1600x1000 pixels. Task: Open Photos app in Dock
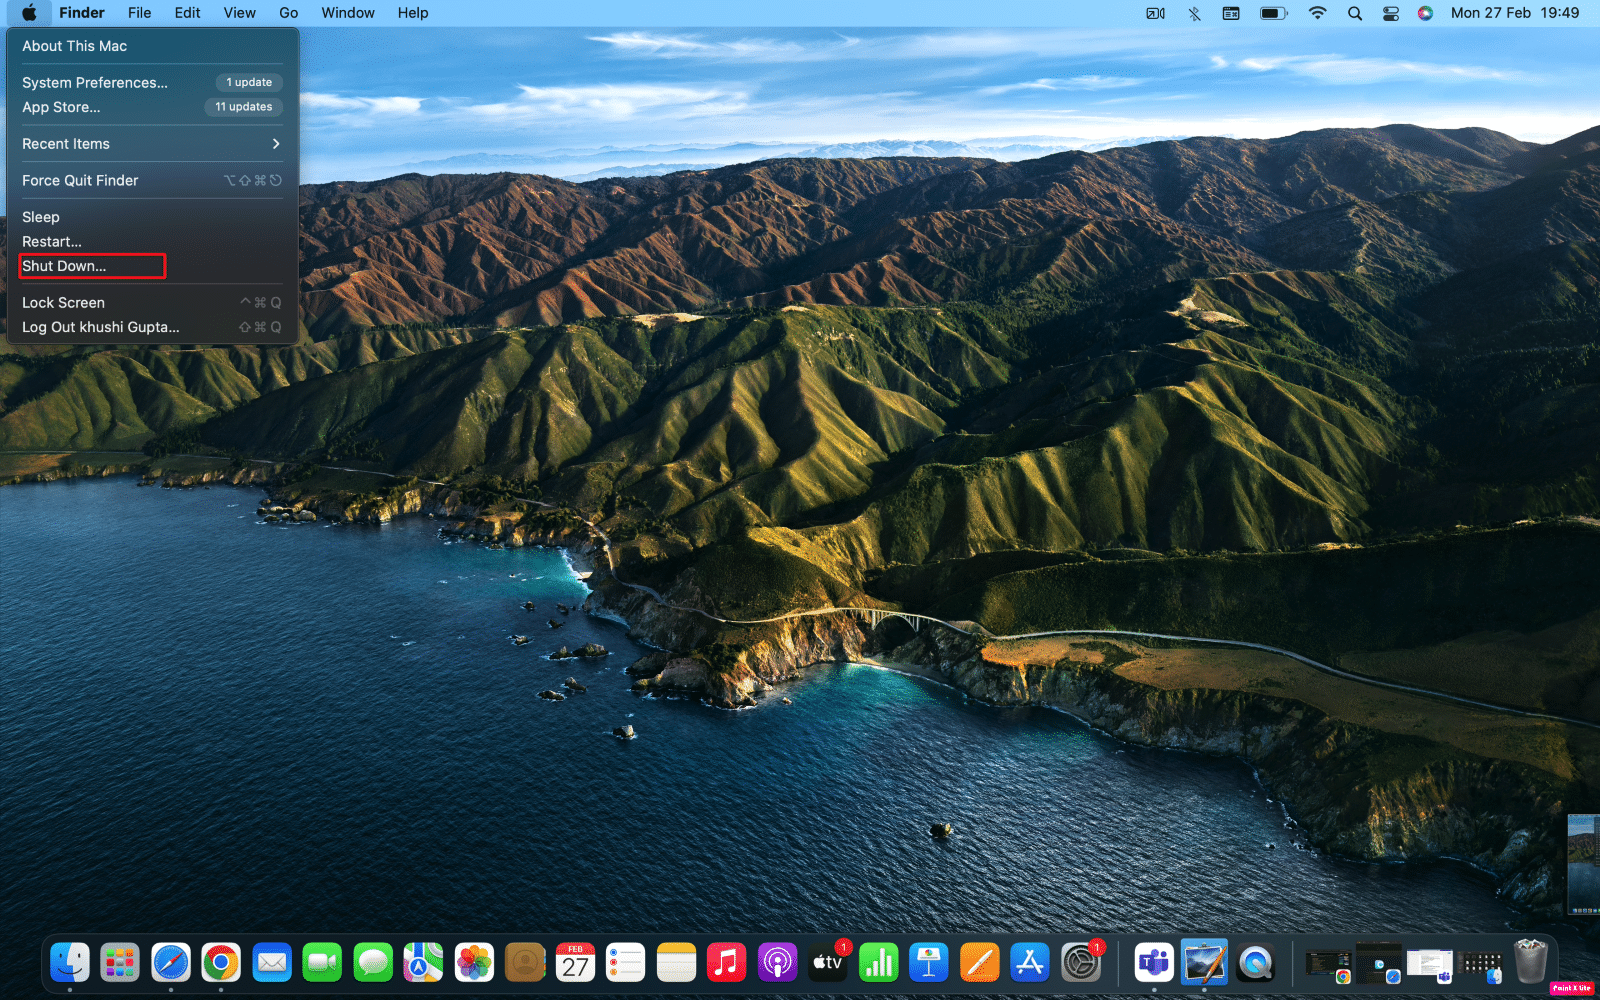coord(474,963)
